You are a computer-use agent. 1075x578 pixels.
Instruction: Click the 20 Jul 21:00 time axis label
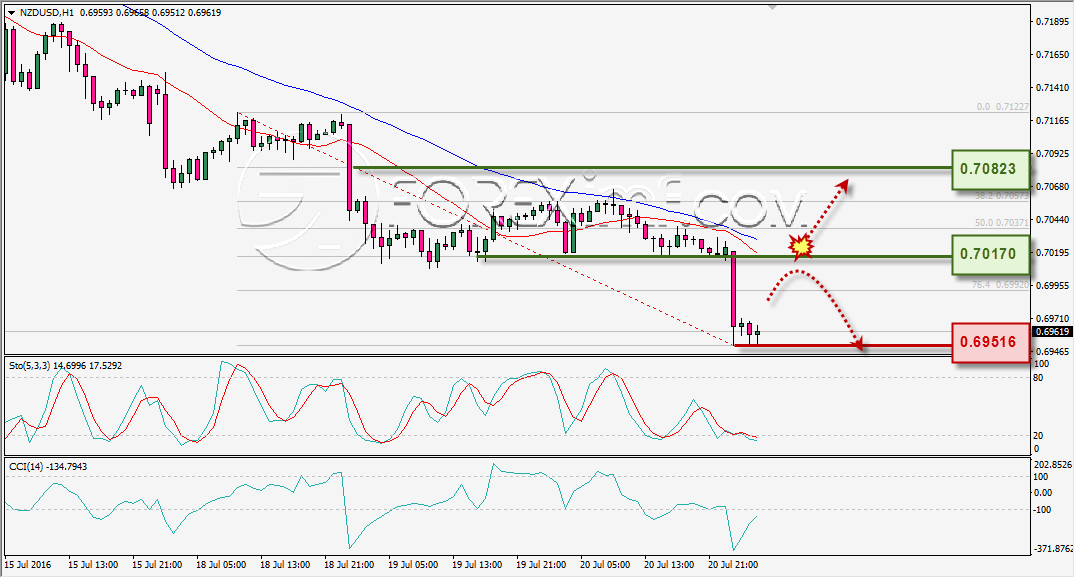pos(735,565)
